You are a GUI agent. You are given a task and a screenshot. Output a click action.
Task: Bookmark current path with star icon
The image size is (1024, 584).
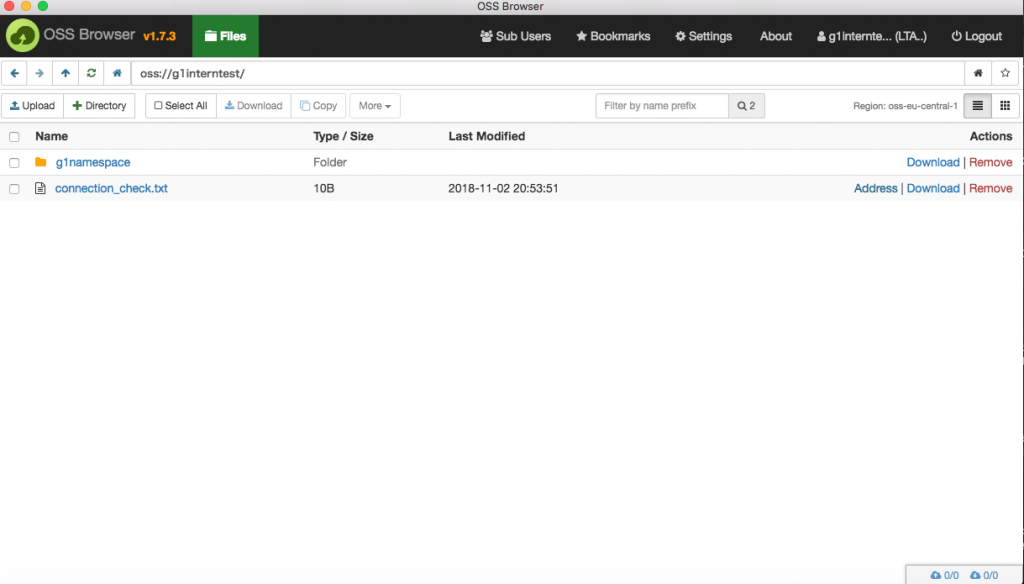click(x=1005, y=73)
